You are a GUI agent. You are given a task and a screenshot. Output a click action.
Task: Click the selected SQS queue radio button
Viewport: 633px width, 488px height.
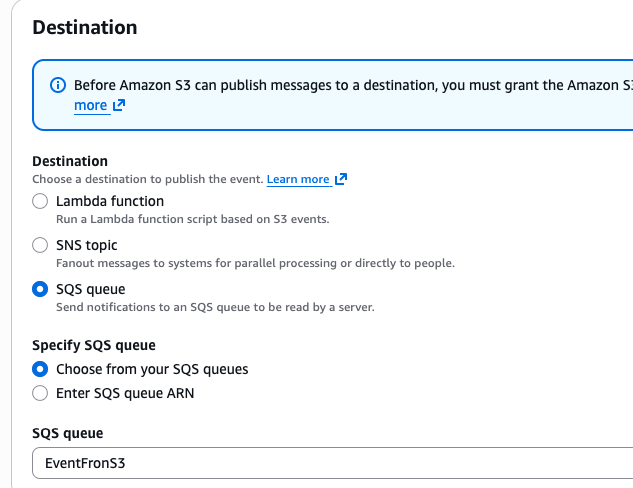[40, 289]
